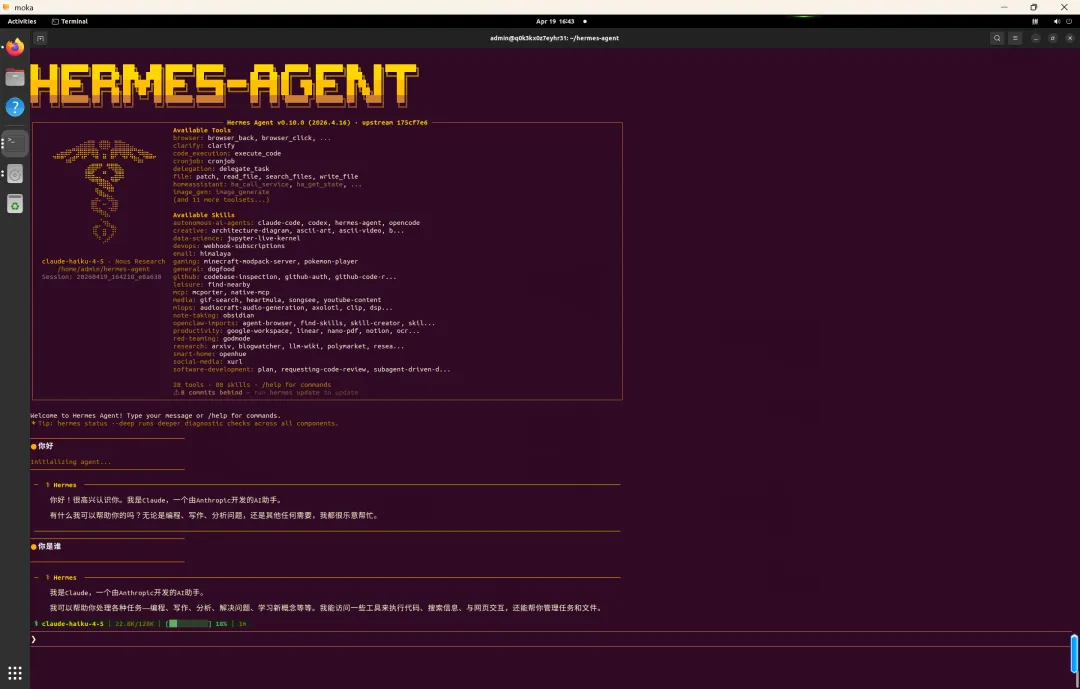The width and height of the screenshot is (1080, 689).
Task: Minimize the terminal window
Action: click(x=1035, y=39)
